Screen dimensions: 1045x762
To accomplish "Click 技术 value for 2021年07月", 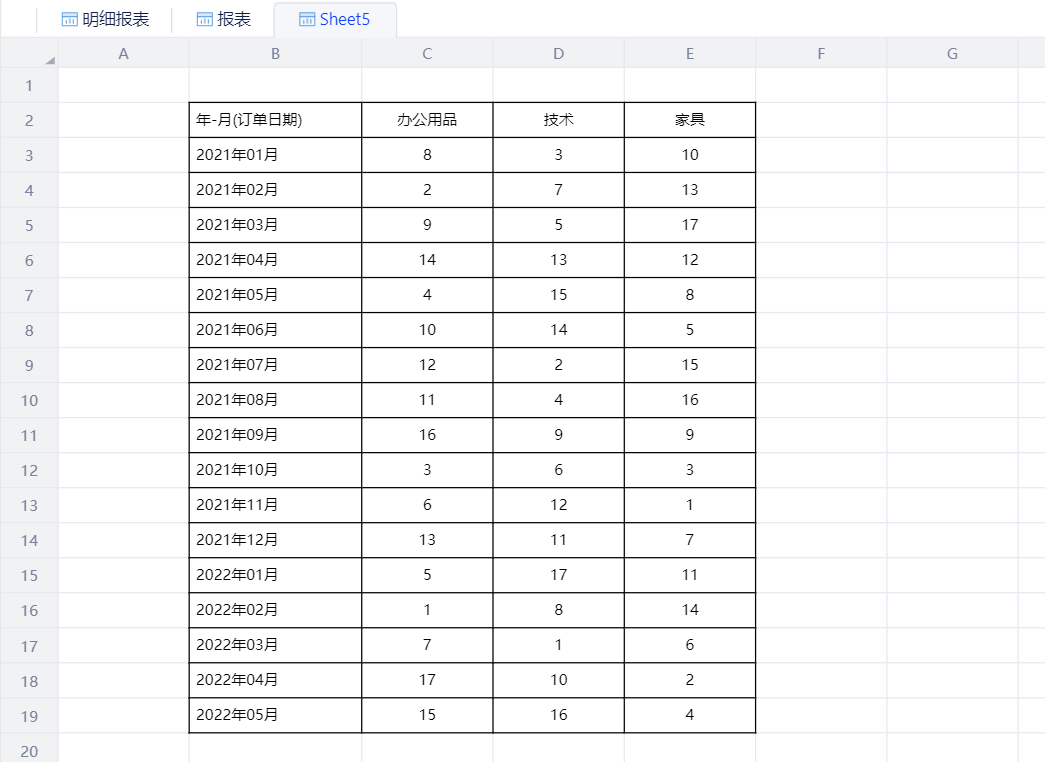I will click(x=558, y=365).
